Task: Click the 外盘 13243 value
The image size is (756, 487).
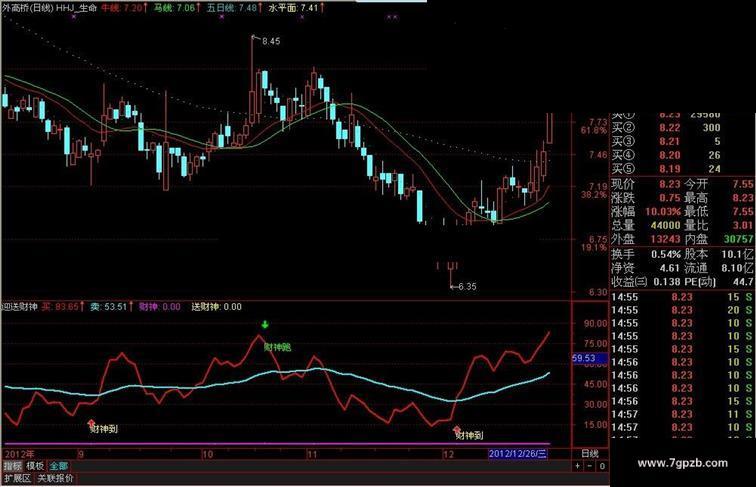Action: pyautogui.click(x=665, y=239)
